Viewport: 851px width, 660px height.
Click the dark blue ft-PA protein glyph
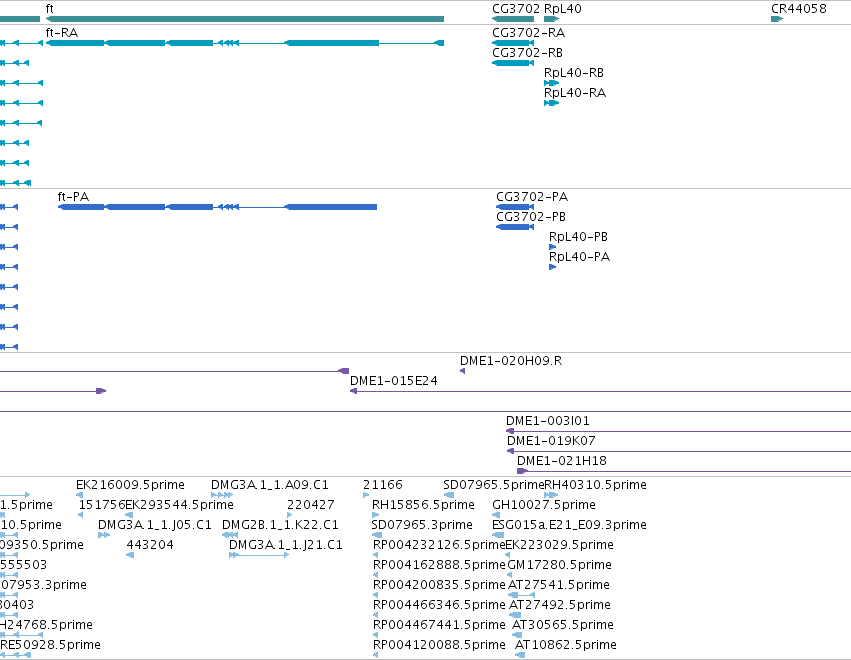pyautogui.click(x=217, y=207)
